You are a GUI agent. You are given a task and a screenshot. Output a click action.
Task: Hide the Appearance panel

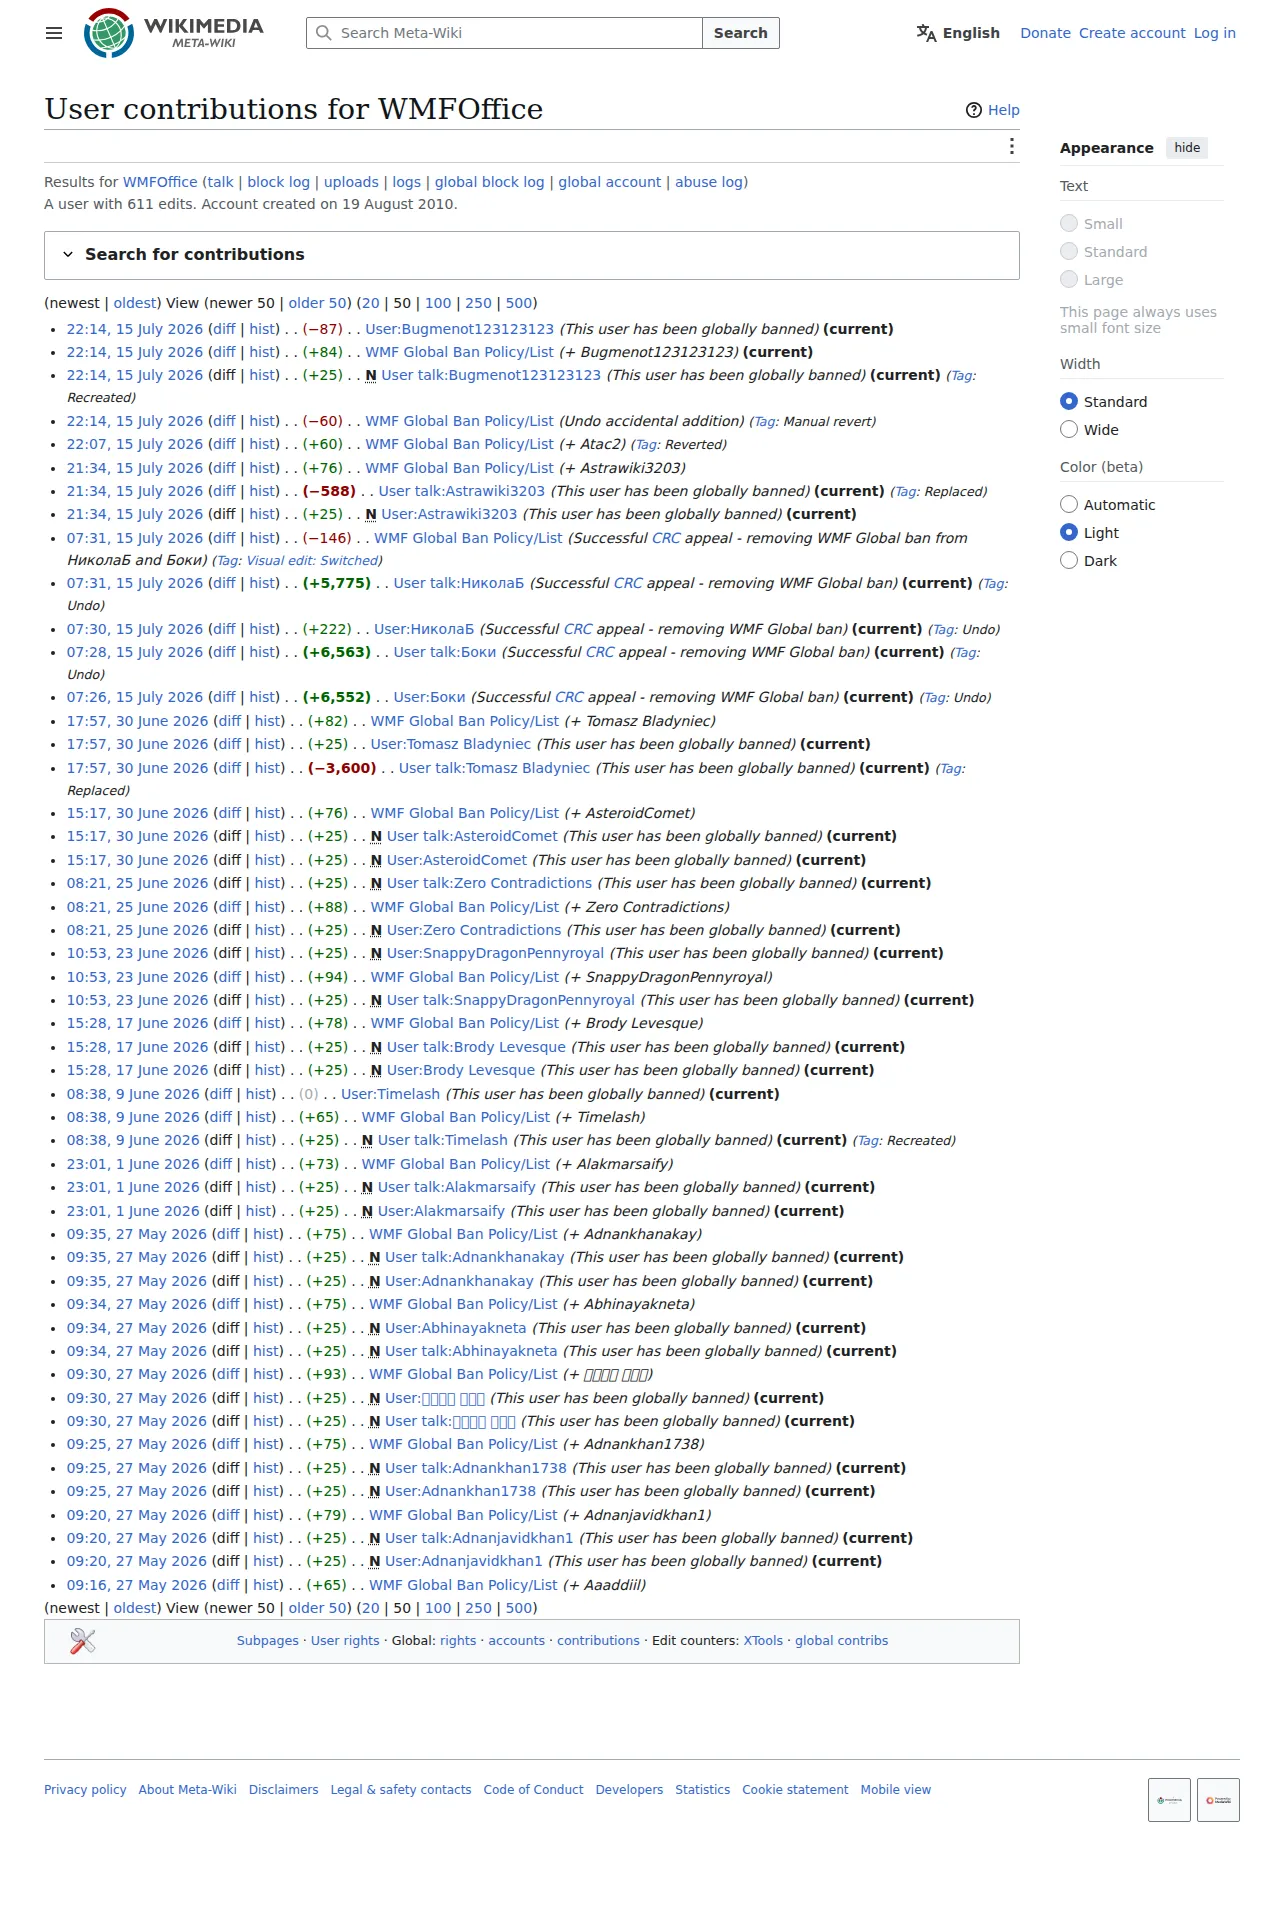[1187, 148]
